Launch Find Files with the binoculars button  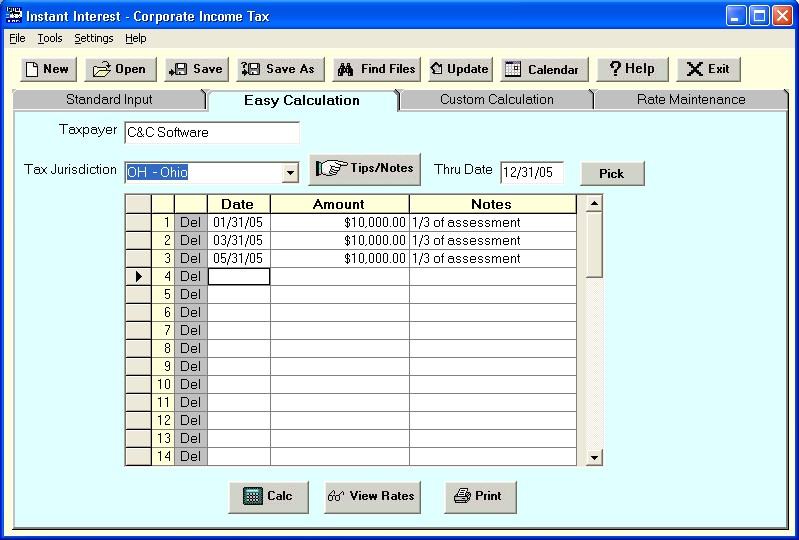tap(376, 69)
